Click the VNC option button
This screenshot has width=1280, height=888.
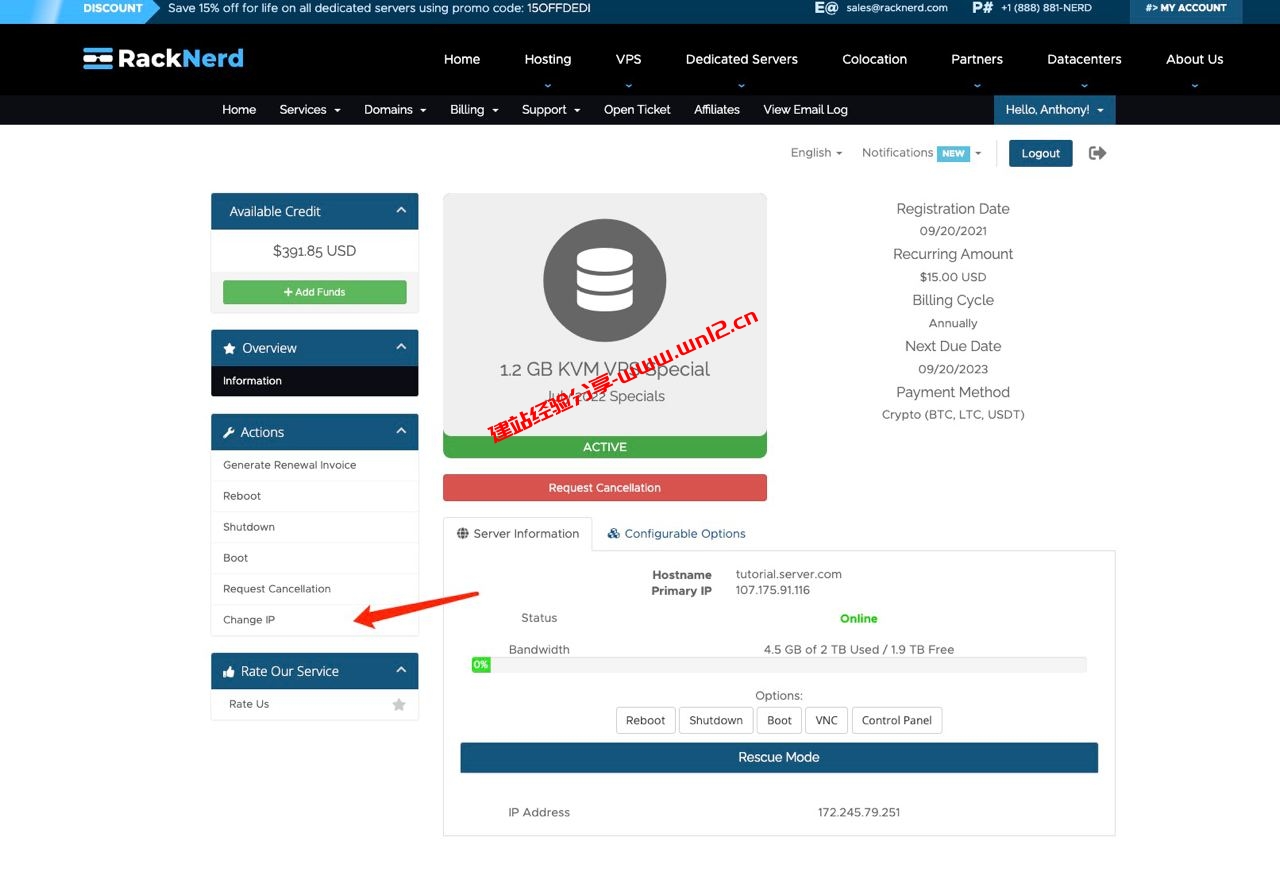(826, 721)
